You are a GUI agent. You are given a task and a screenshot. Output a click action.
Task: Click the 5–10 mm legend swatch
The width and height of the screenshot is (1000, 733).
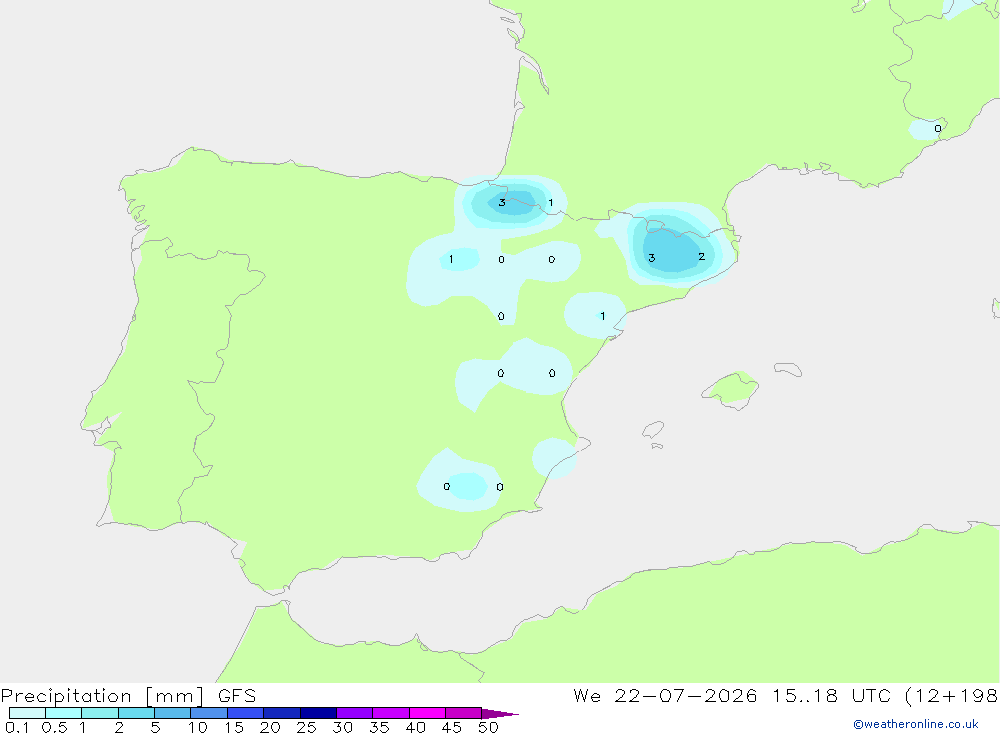click(x=173, y=713)
